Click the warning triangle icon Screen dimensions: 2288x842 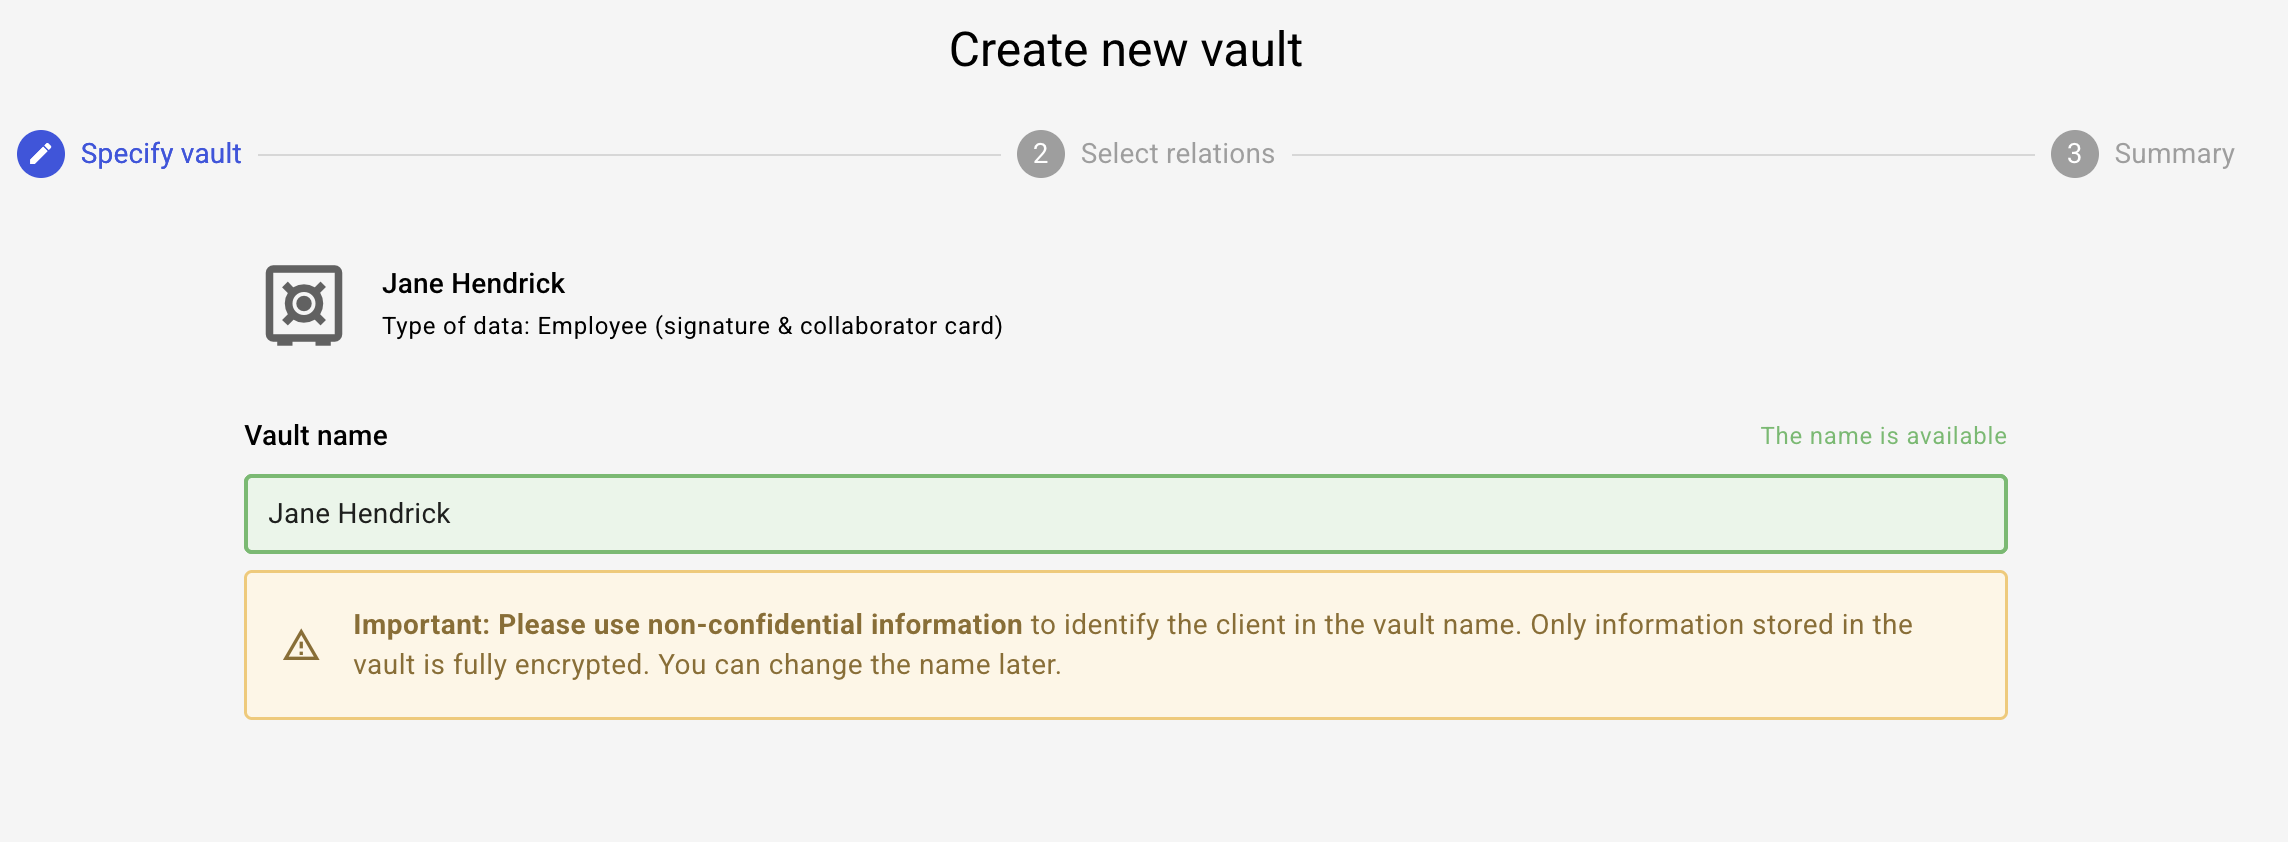[301, 646]
